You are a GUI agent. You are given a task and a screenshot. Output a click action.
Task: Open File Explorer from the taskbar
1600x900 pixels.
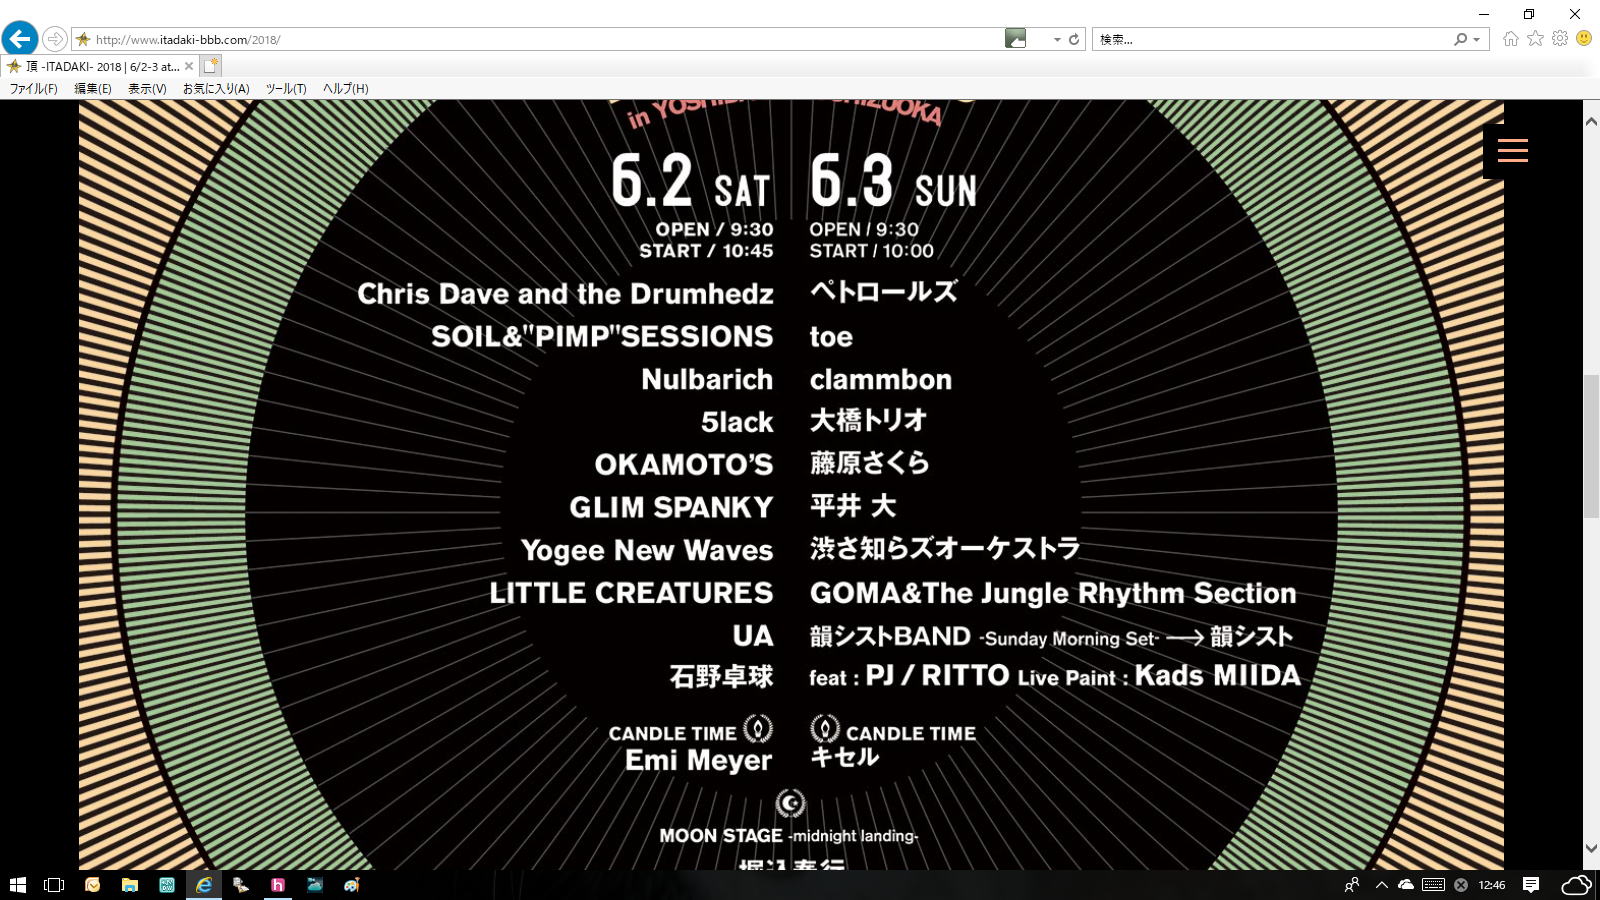coord(130,885)
